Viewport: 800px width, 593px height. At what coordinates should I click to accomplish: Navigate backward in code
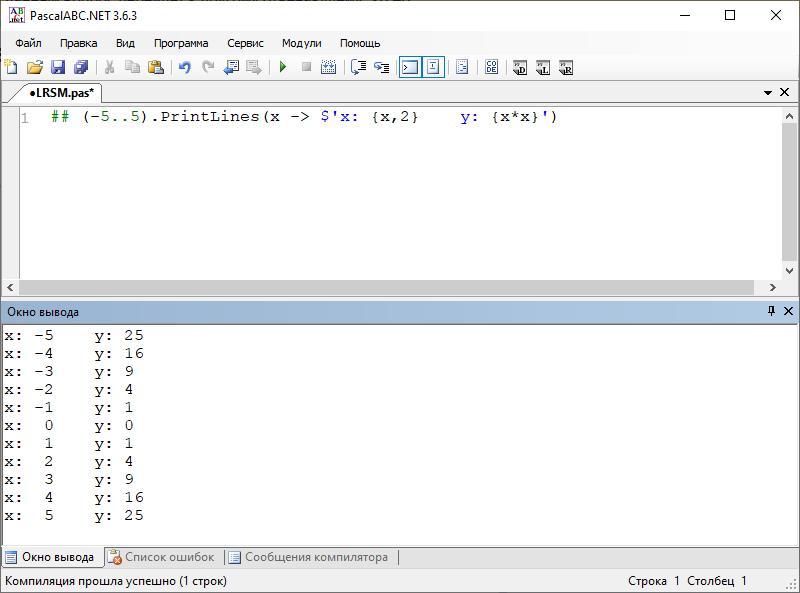click(231, 67)
